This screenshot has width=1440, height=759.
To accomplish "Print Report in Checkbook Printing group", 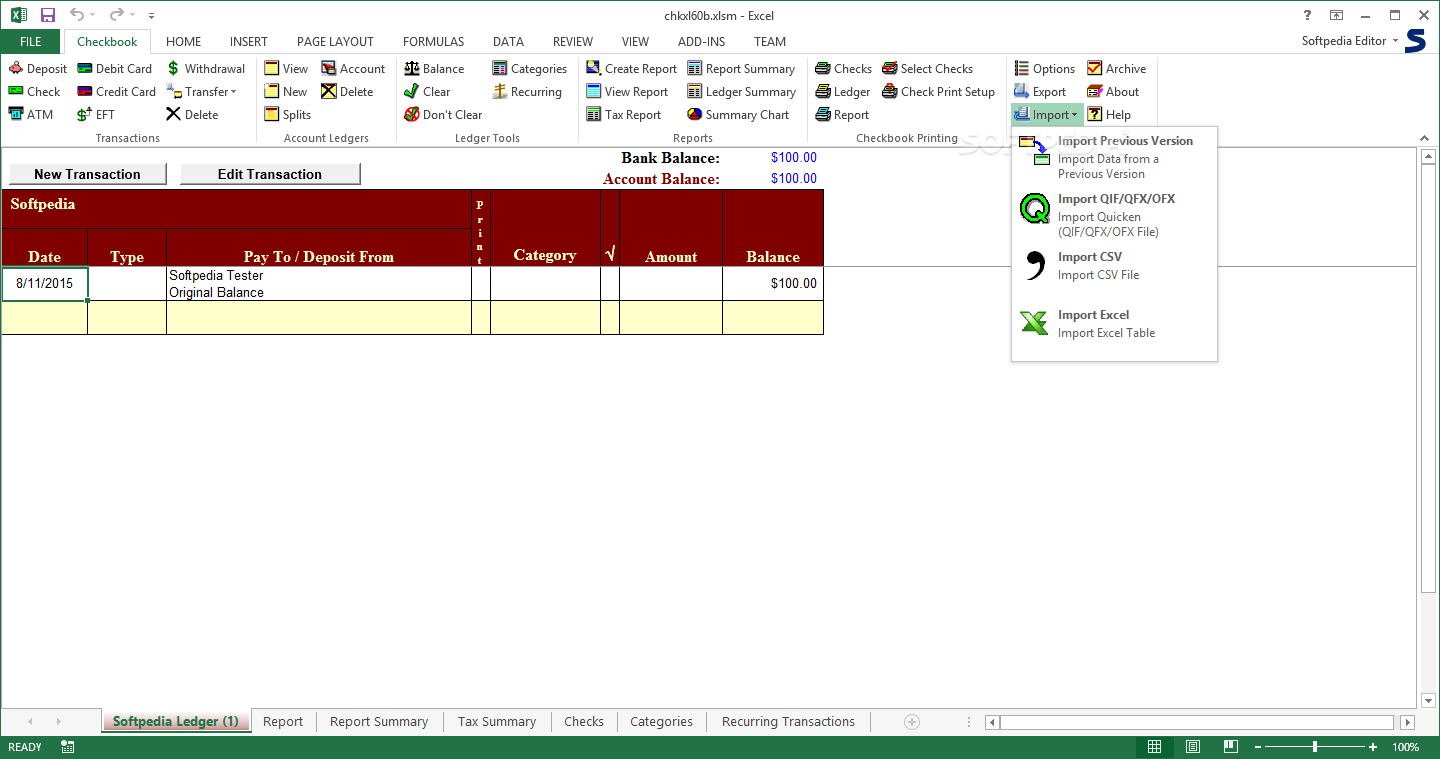I will pos(842,115).
